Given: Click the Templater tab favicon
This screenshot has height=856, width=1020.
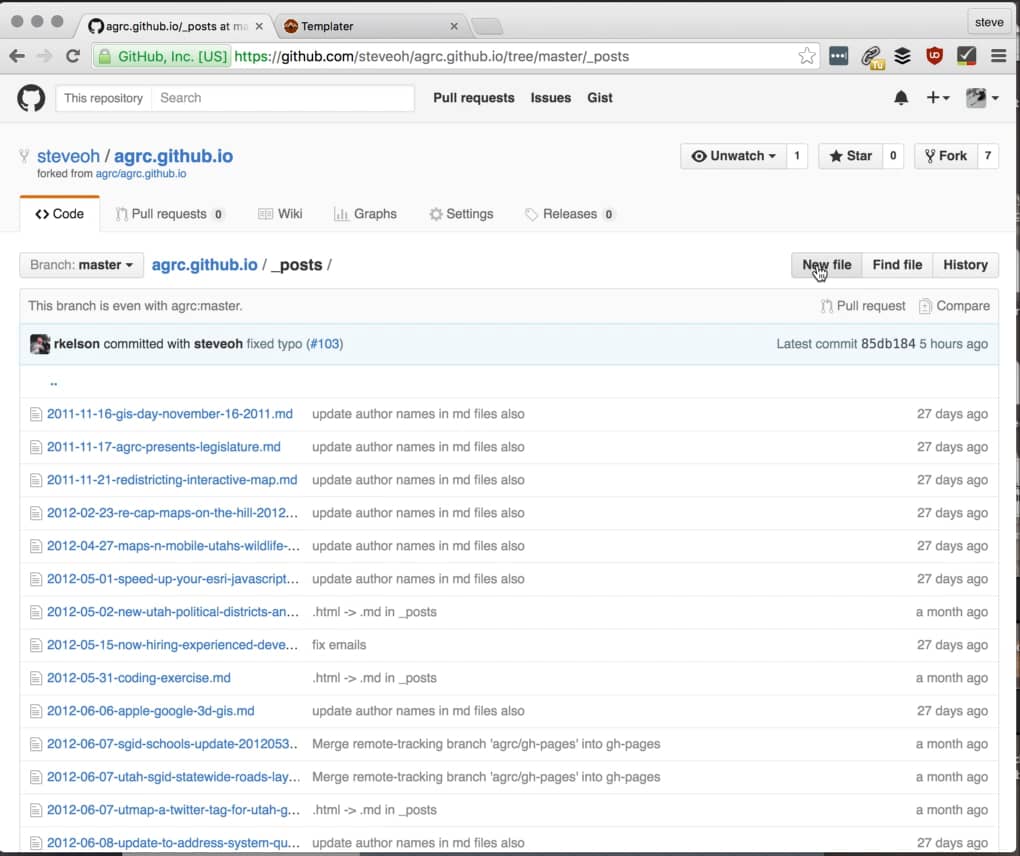Looking at the screenshot, I should (x=291, y=26).
